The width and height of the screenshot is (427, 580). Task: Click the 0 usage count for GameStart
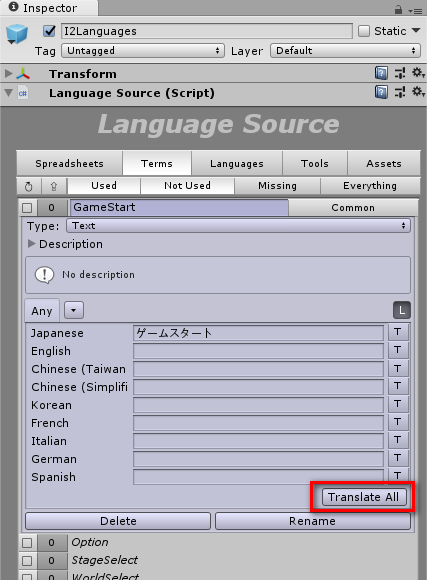click(x=52, y=208)
